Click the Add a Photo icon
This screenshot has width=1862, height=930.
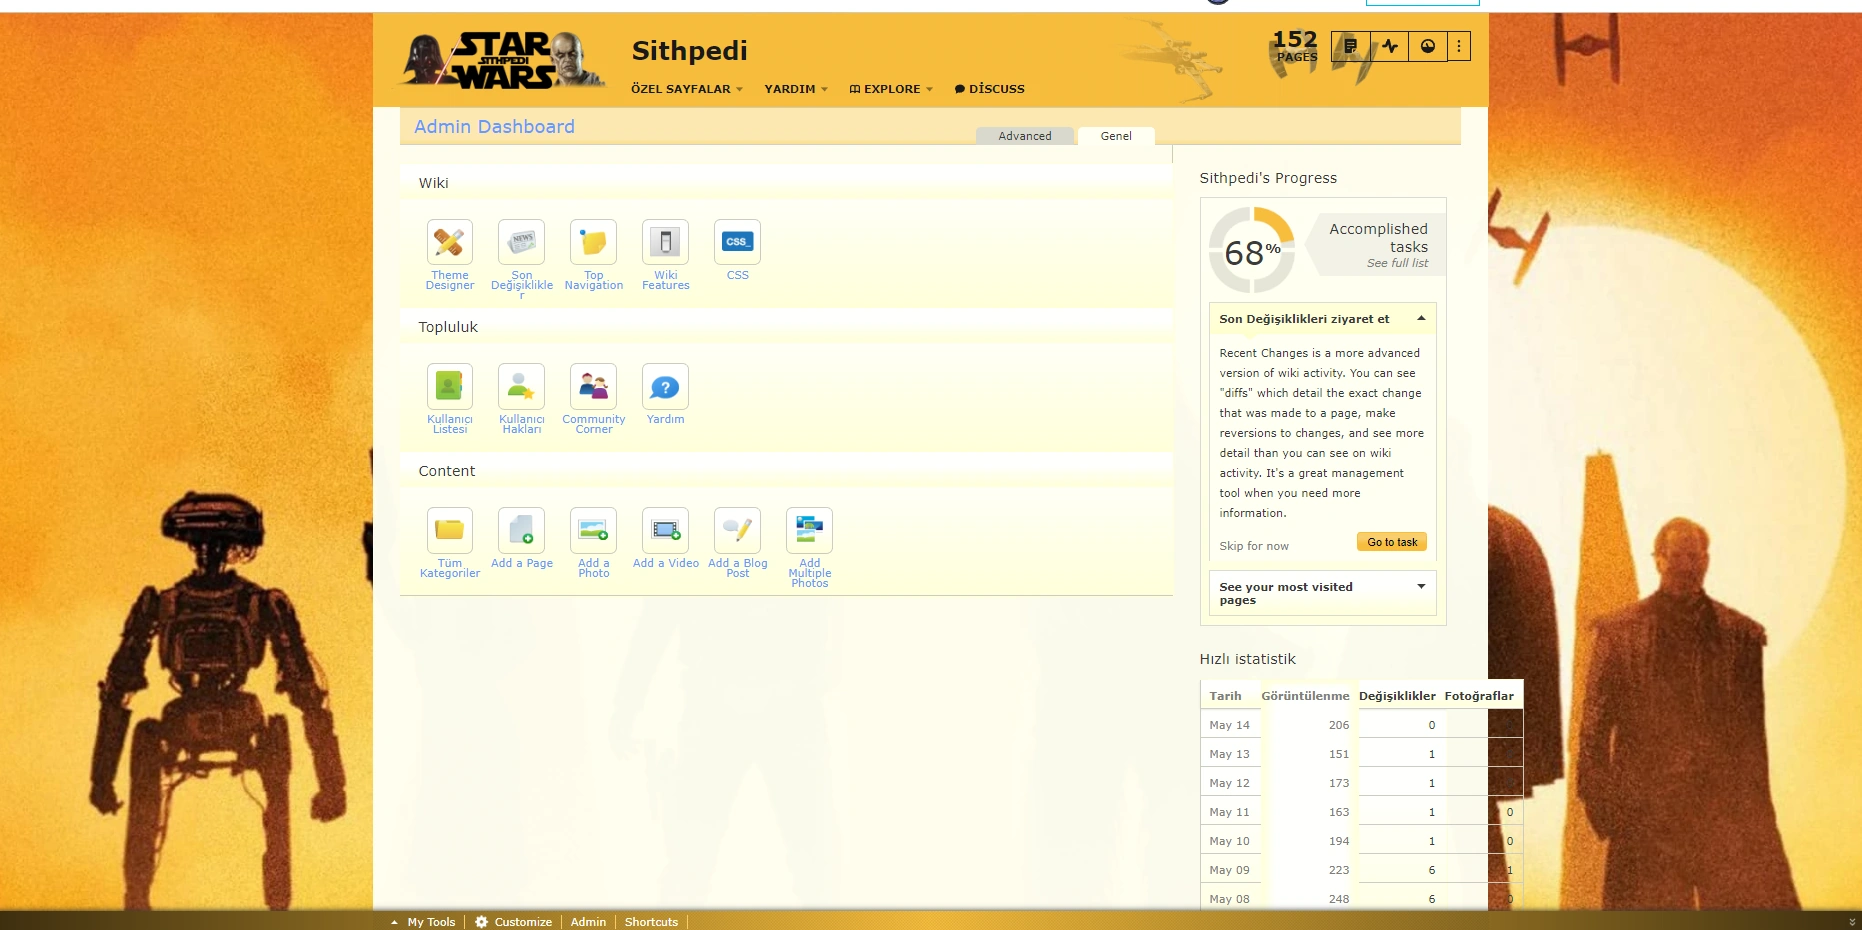coord(593,530)
